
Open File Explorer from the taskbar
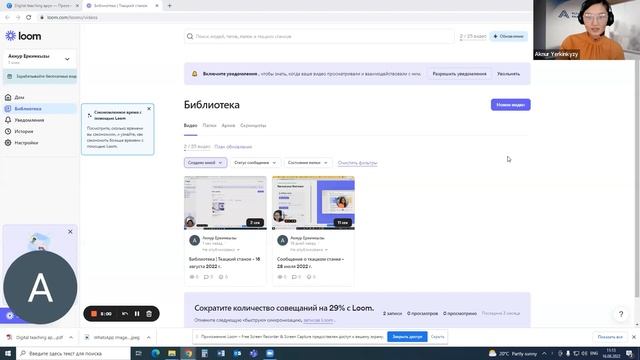(172, 353)
